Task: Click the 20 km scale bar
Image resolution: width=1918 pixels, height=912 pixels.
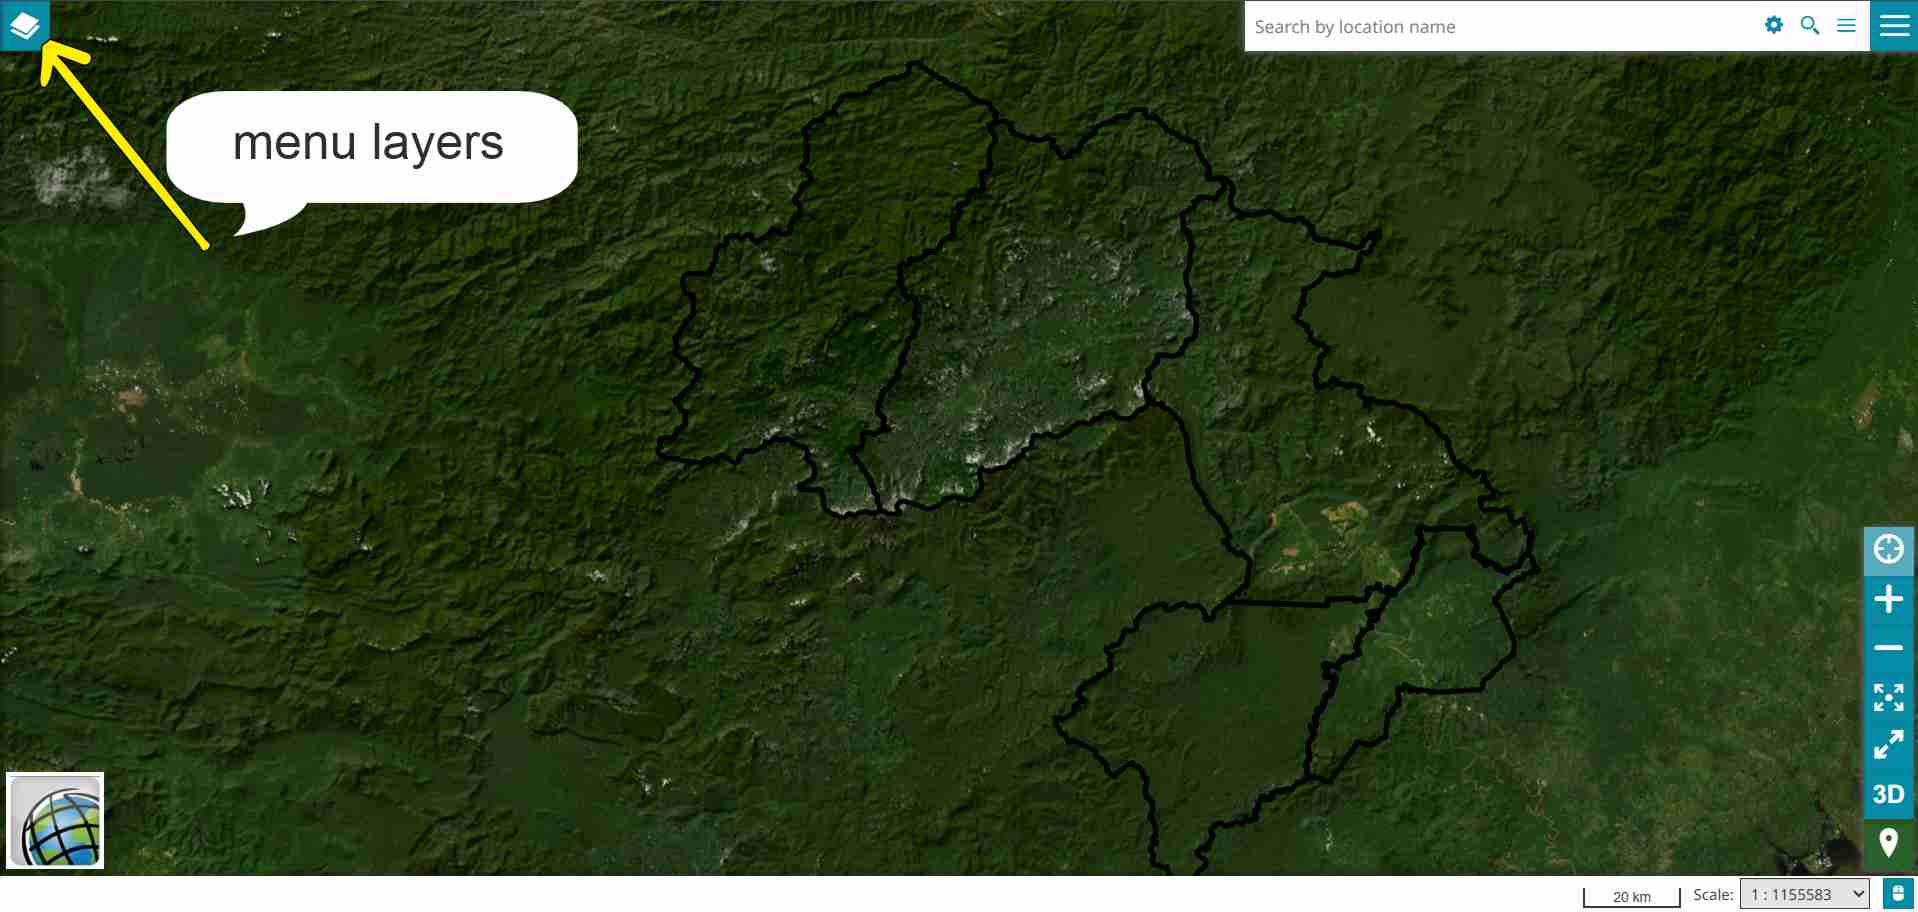Action: tap(1631, 896)
